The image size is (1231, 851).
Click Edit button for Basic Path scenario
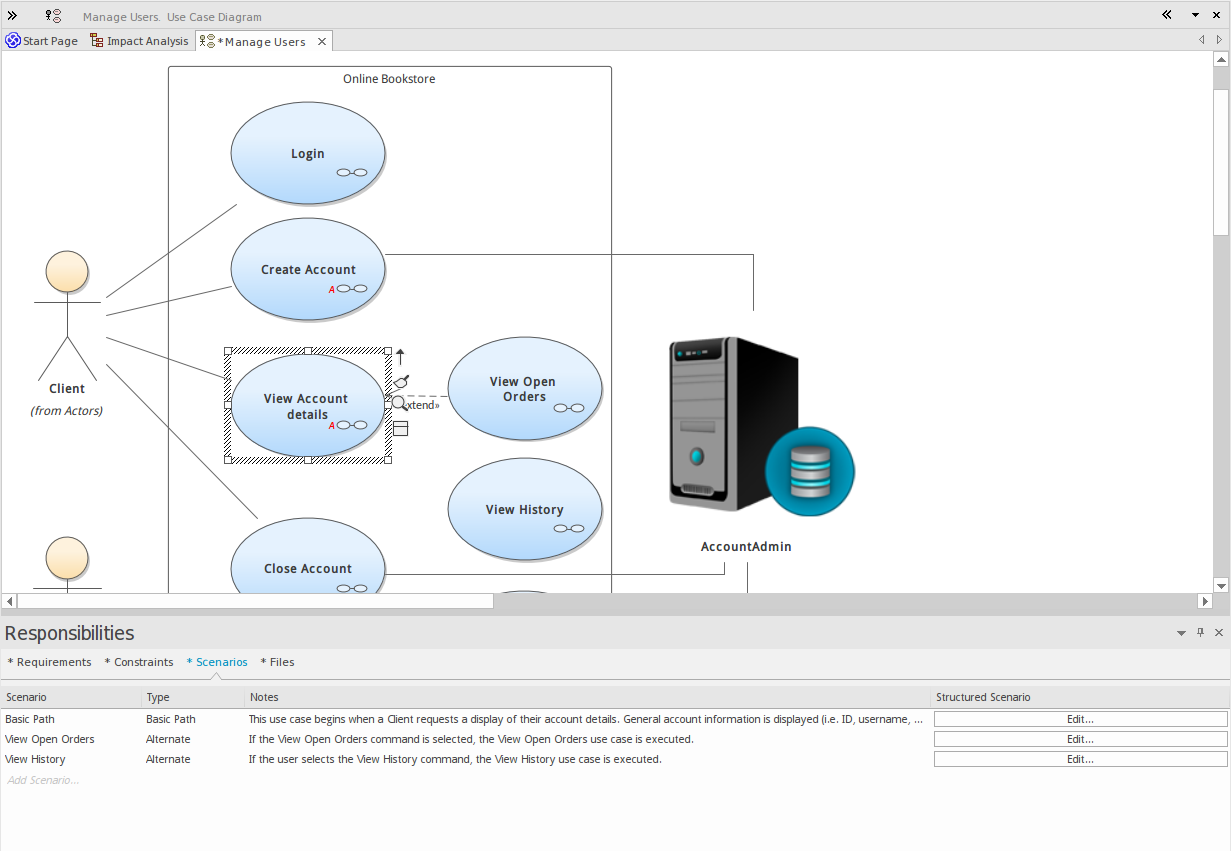[1080, 719]
